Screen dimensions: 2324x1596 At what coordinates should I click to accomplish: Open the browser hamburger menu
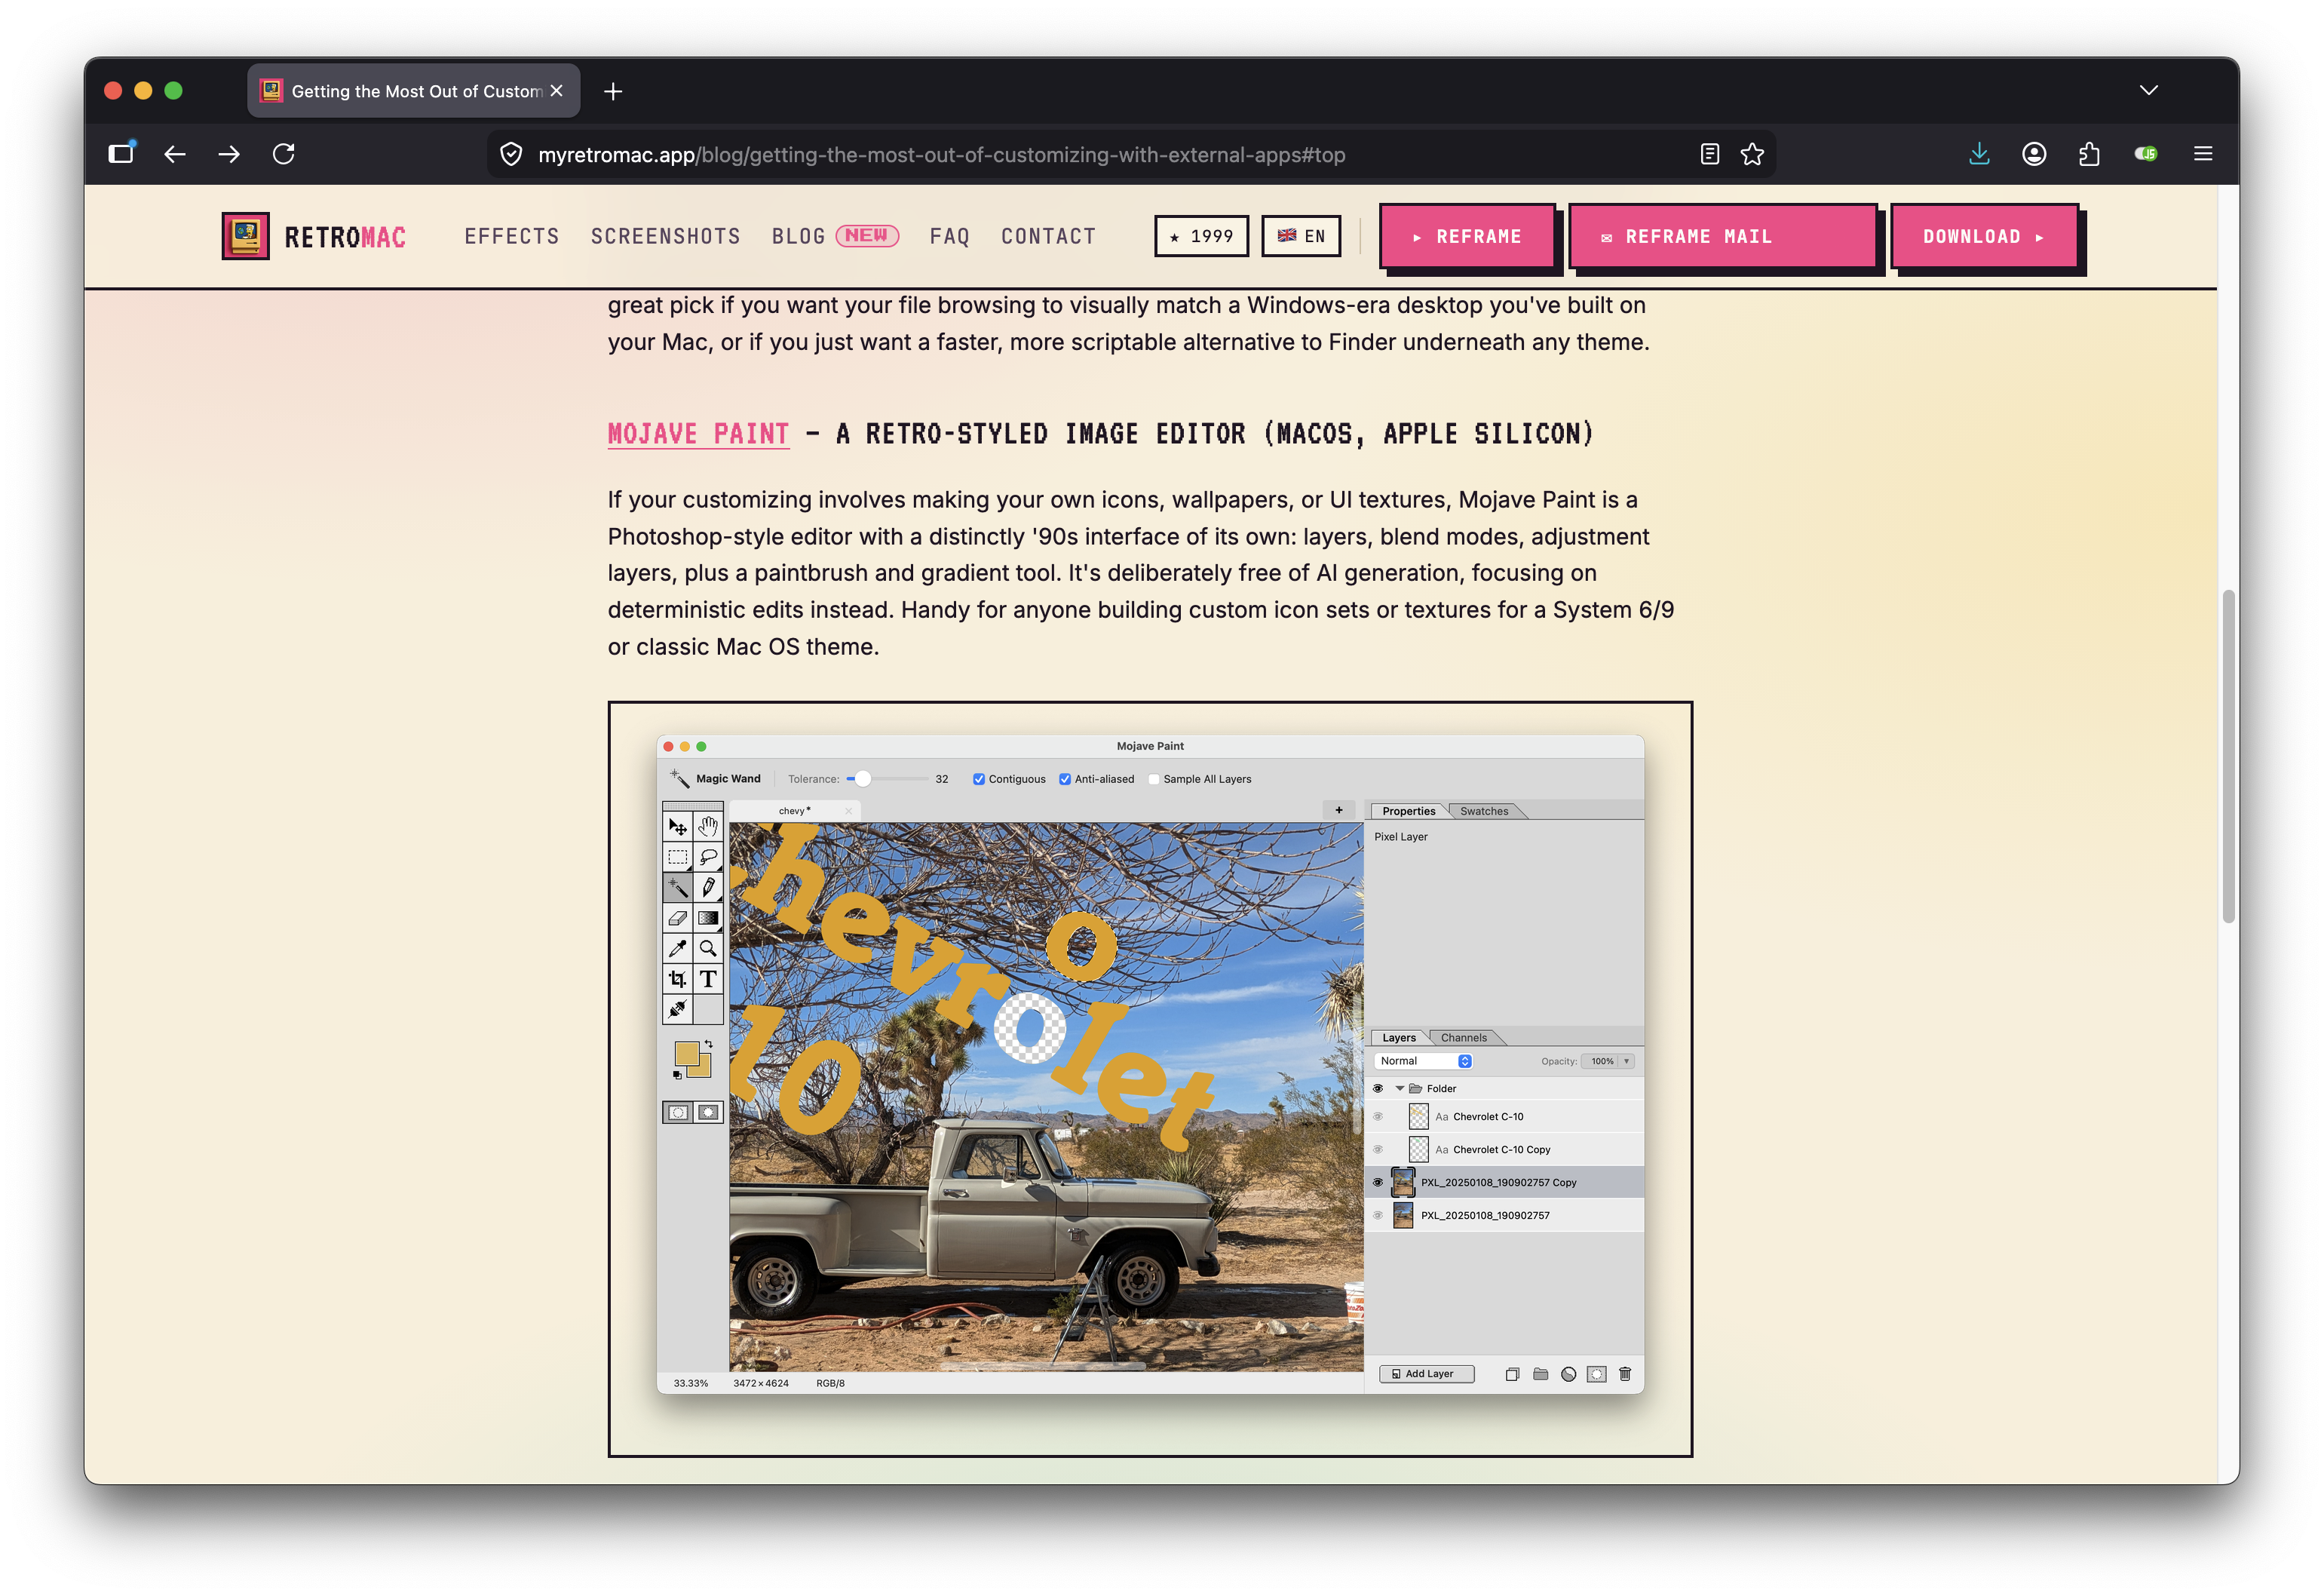2203,154
